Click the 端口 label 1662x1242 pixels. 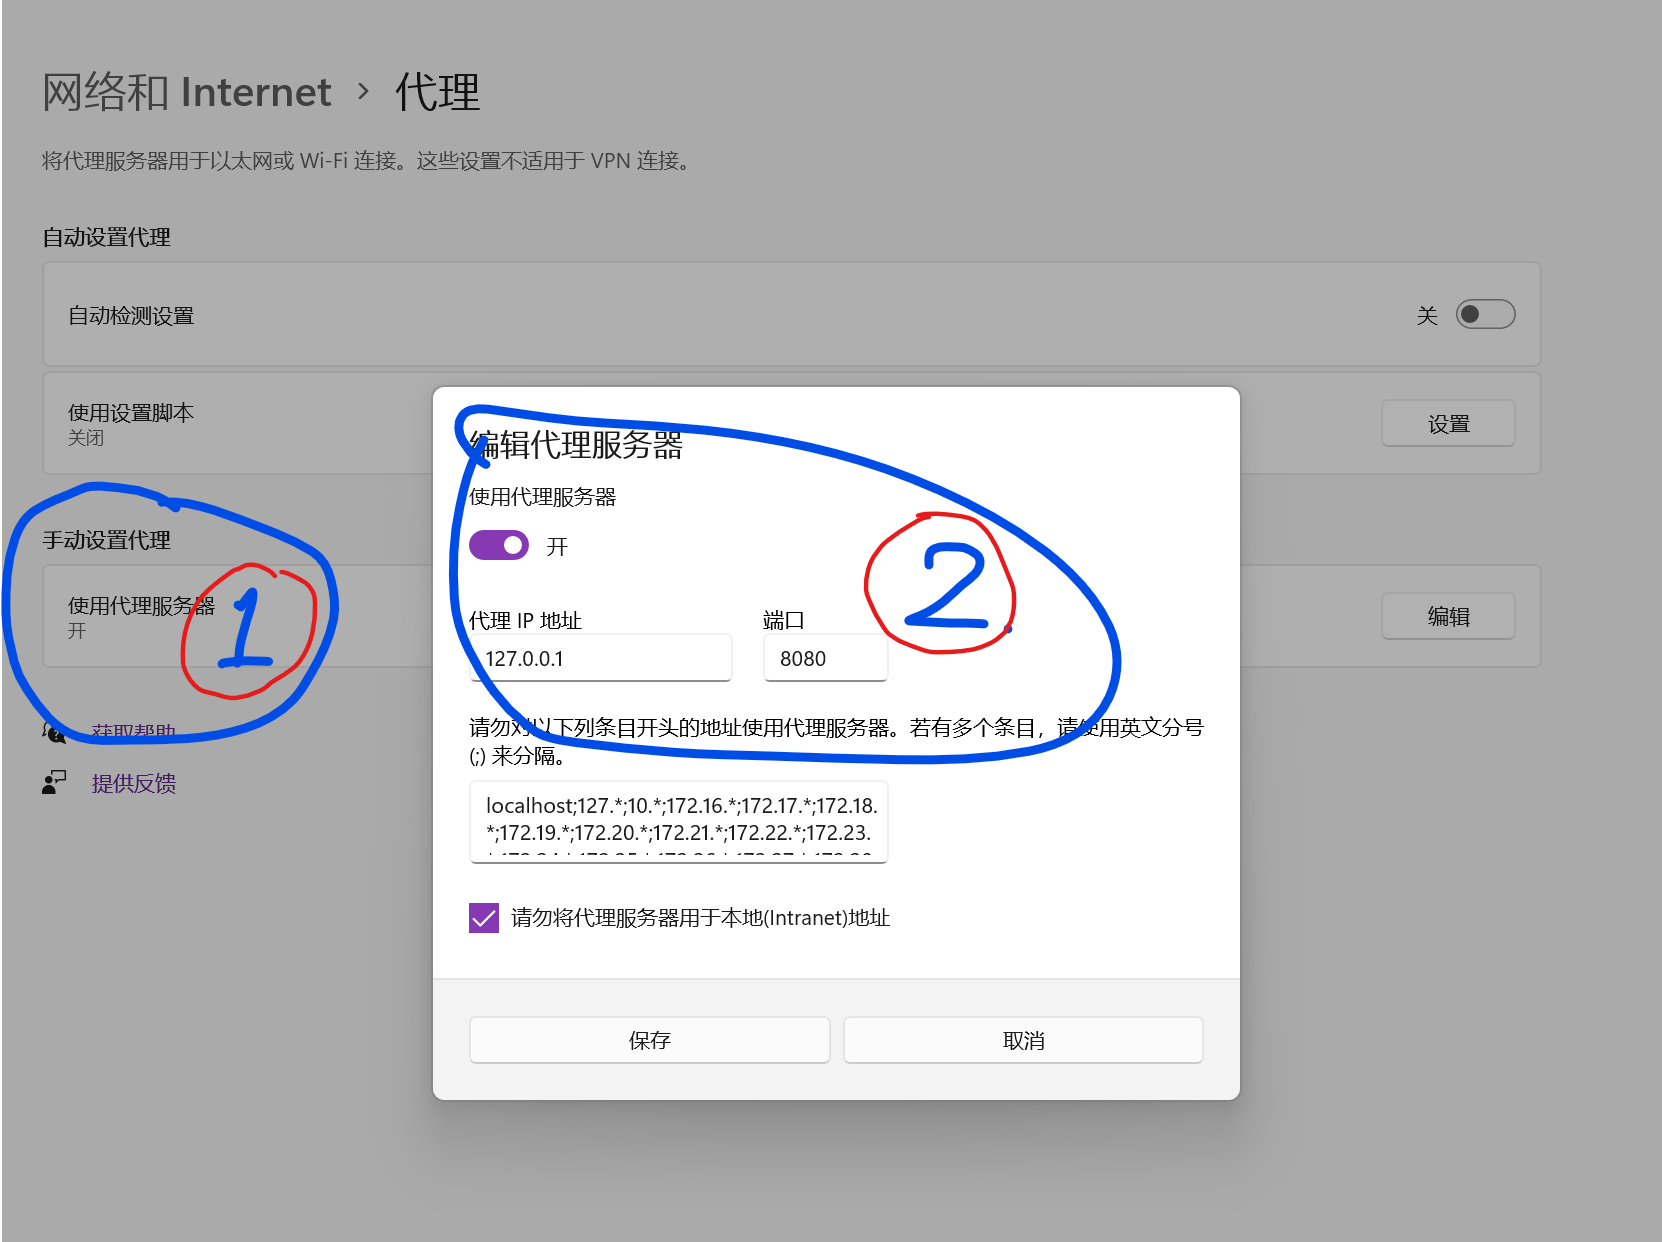[784, 620]
